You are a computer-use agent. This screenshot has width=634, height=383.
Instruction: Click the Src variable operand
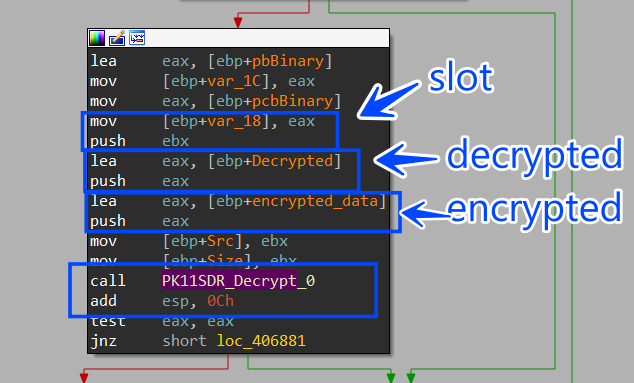220,241
